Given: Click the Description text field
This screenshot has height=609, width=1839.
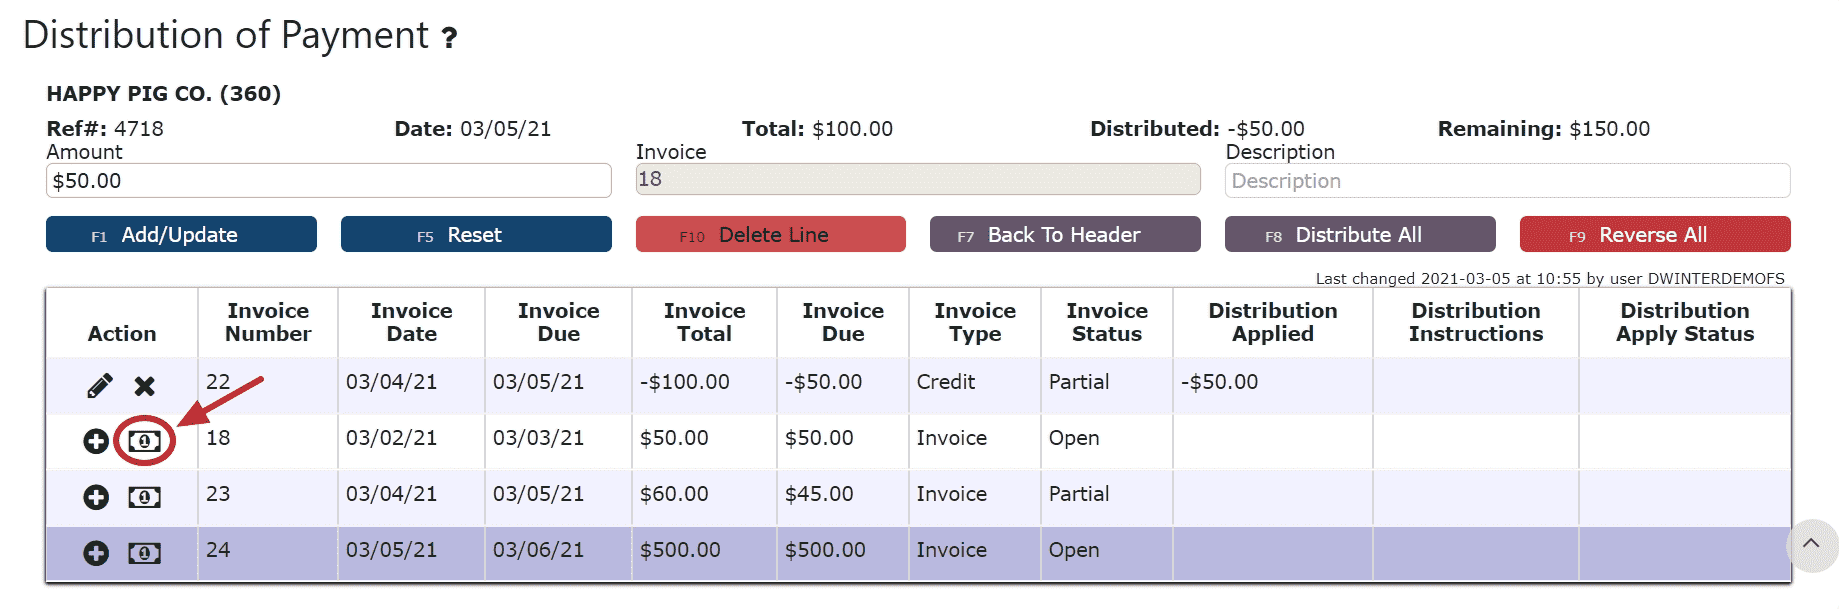Looking at the screenshot, I should tap(1506, 181).
